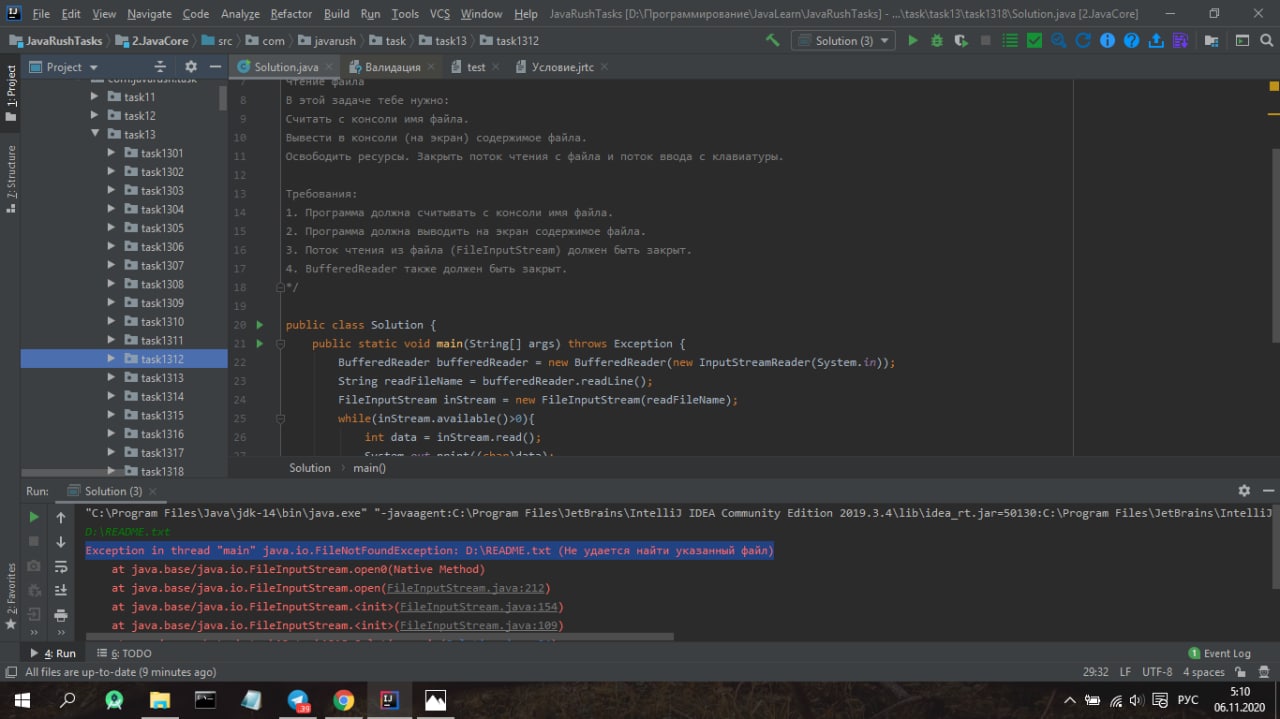Expand the task1310 folder
Viewport: 1280px width, 719px height.
coord(112,322)
